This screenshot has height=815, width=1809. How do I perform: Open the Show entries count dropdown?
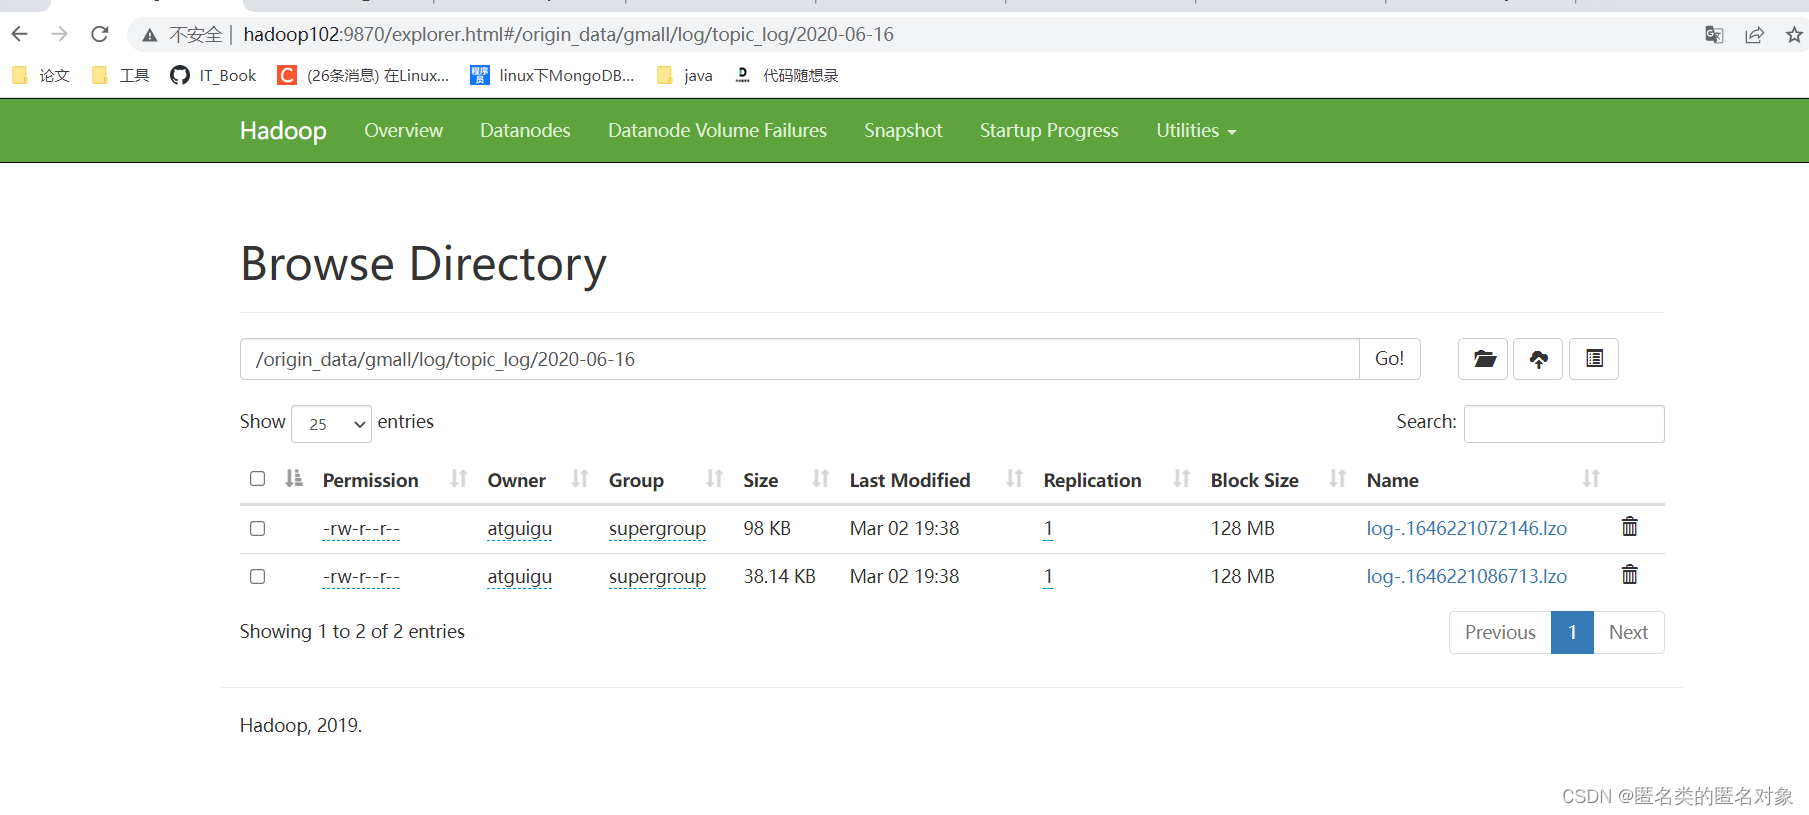coord(331,424)
